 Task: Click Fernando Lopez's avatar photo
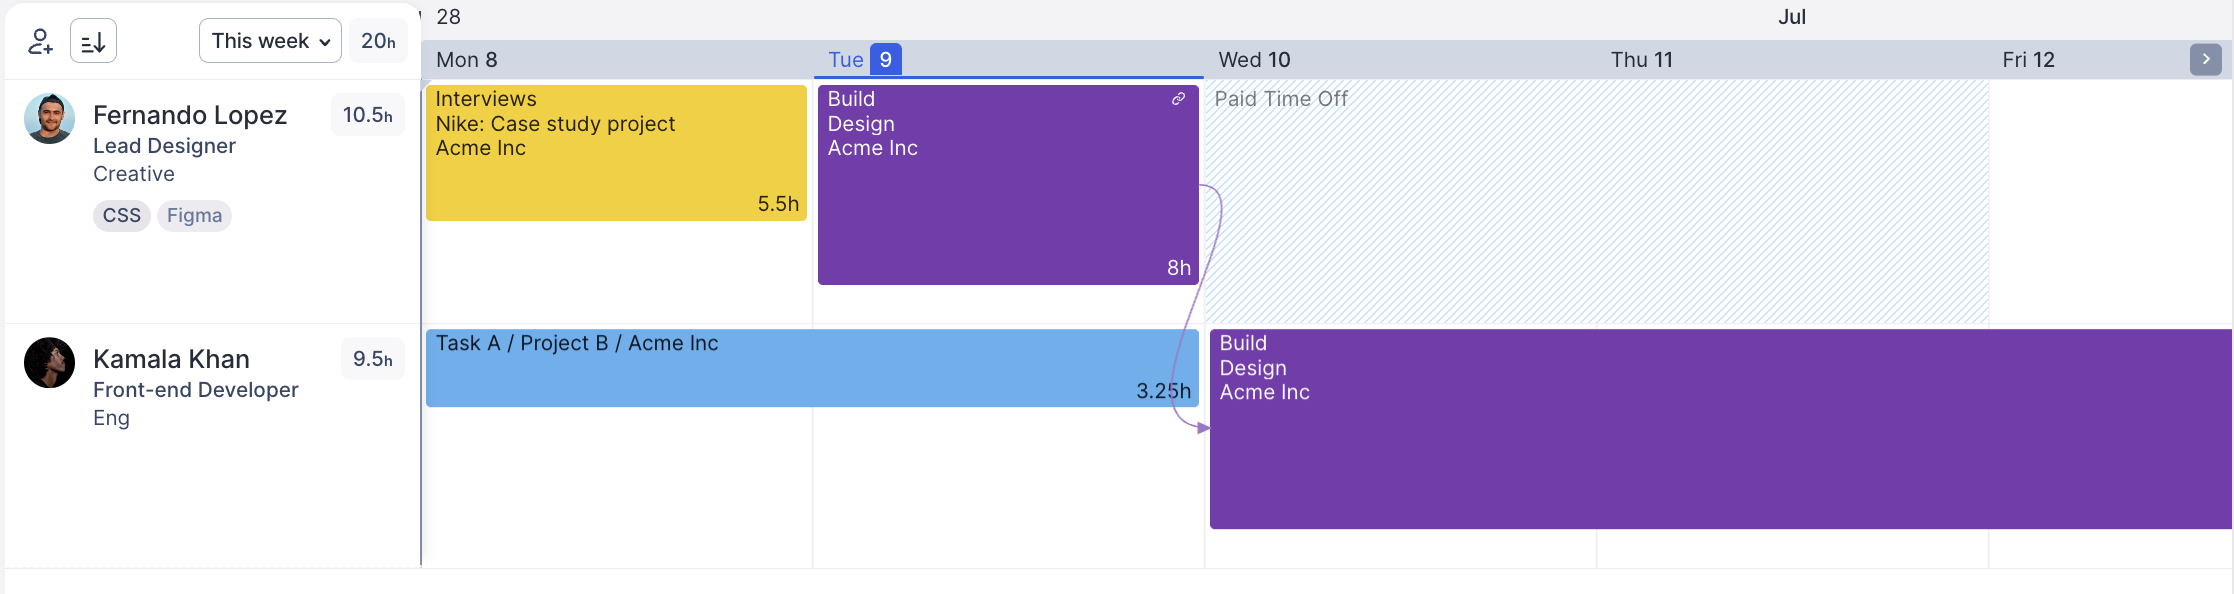click(49, 119)
